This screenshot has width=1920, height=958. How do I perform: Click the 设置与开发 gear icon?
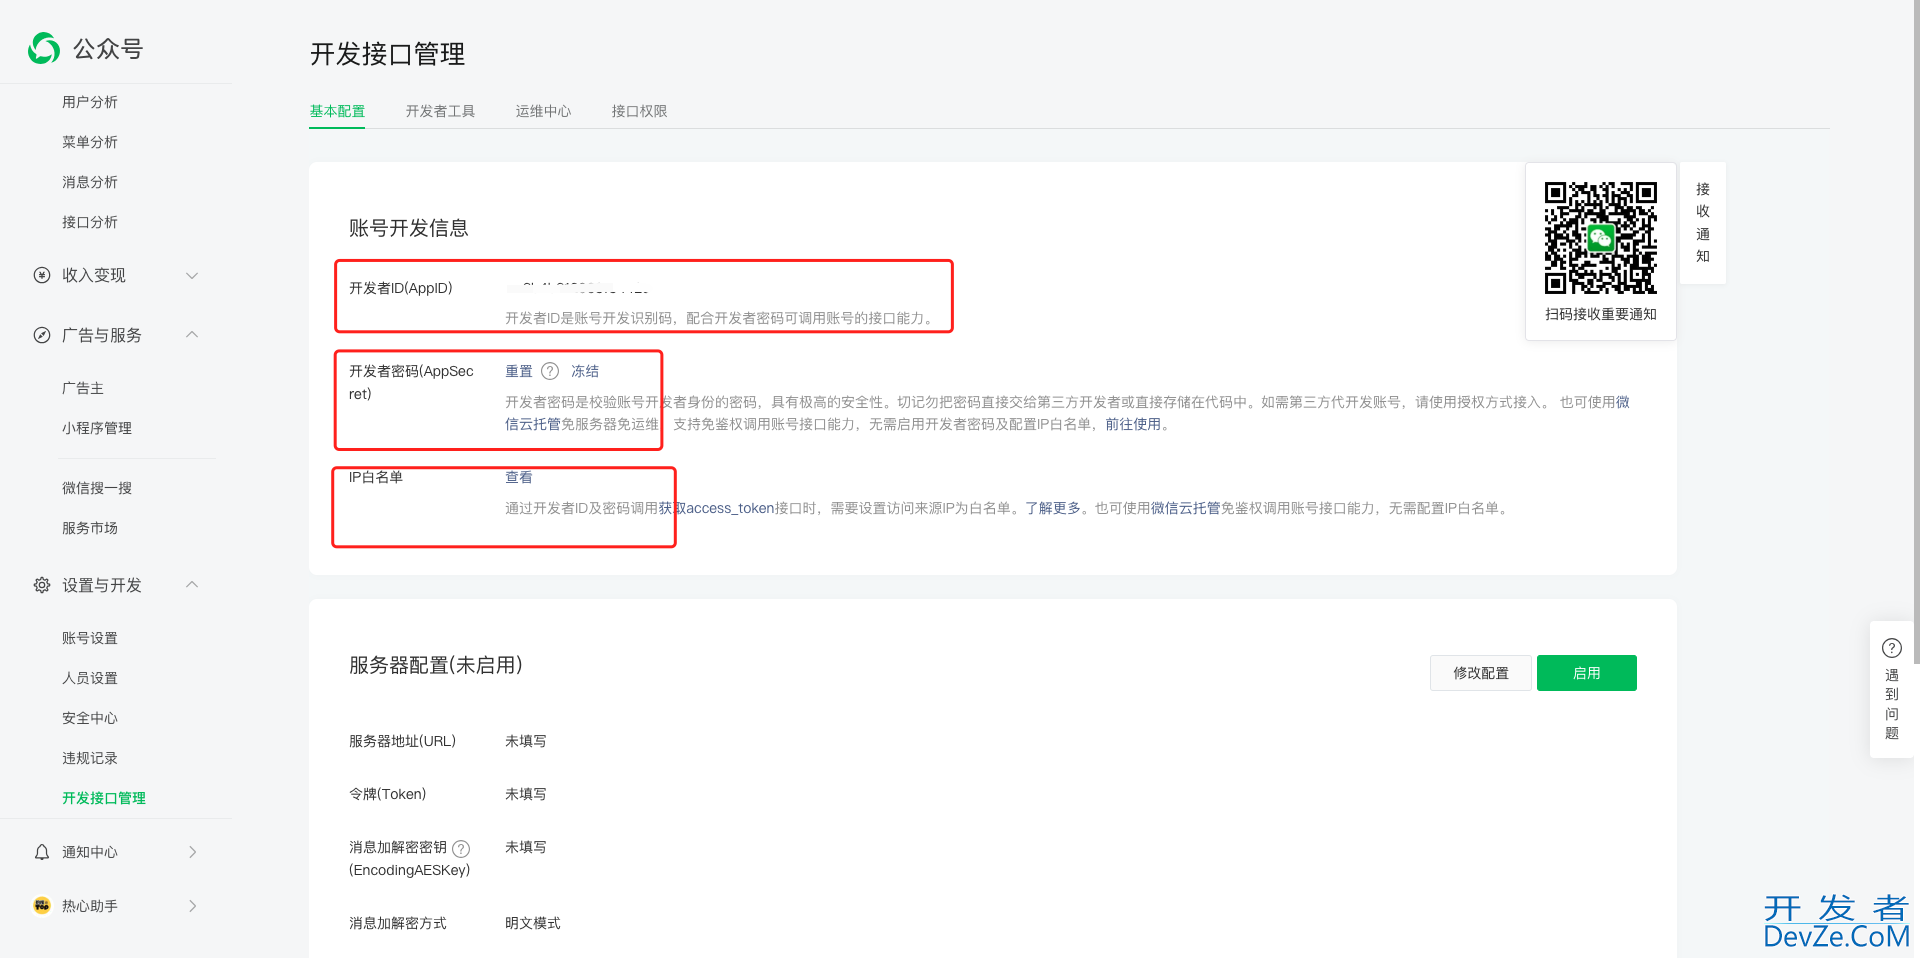tap(42, 585)
